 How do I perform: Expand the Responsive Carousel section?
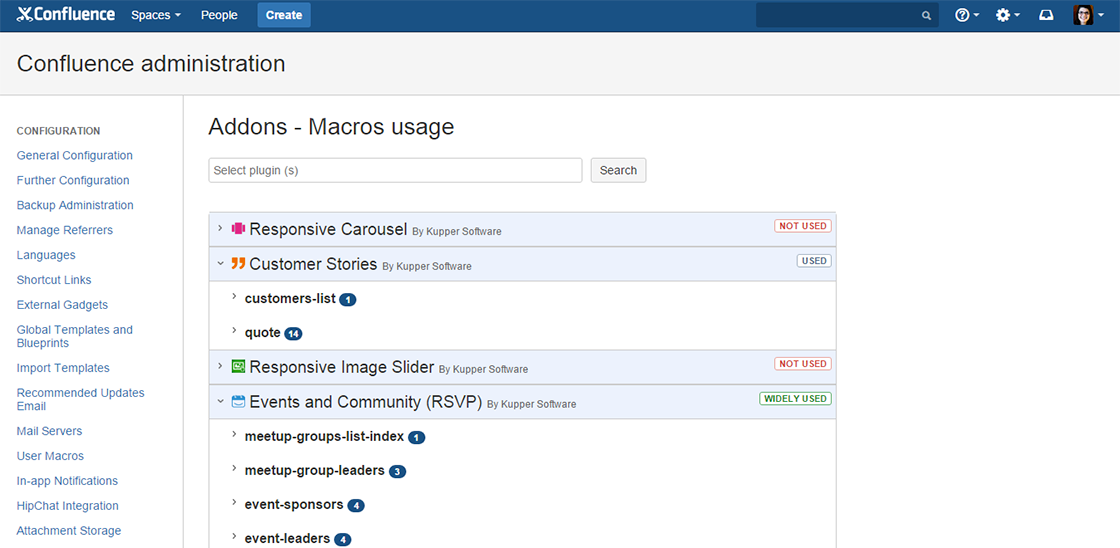[x=220, y=229]
